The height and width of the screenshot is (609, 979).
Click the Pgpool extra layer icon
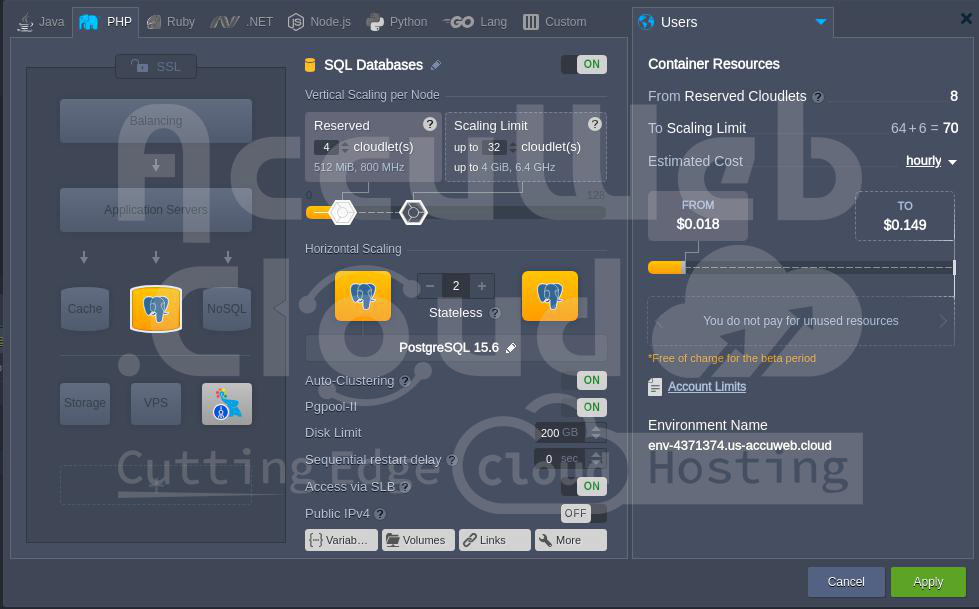point(226,404)
